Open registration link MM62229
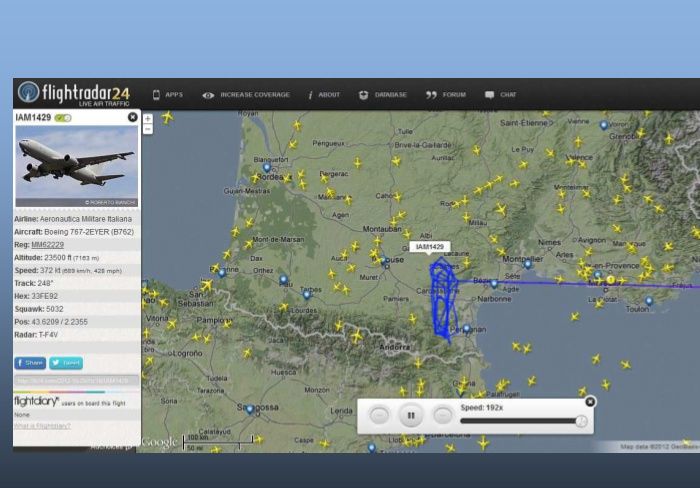The image size is (700, 488). point(47,245)
